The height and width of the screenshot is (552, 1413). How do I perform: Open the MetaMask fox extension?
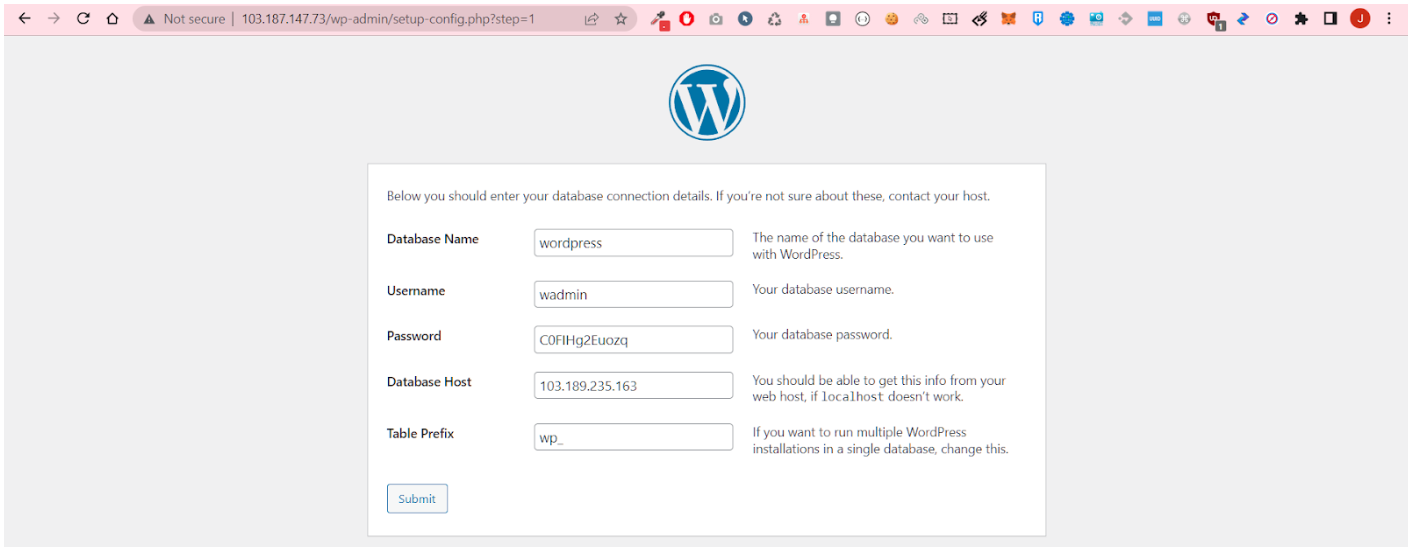(1009, 18)
